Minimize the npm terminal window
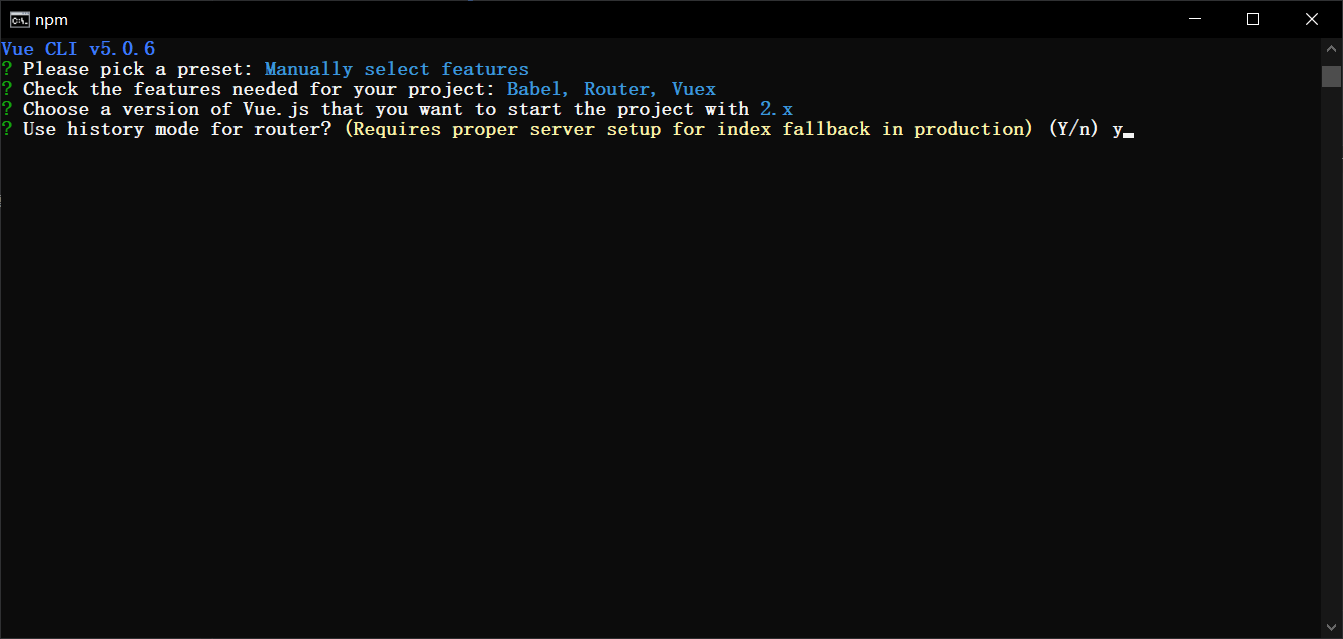The image size is (1343, 639). (x=1196, y=19)
